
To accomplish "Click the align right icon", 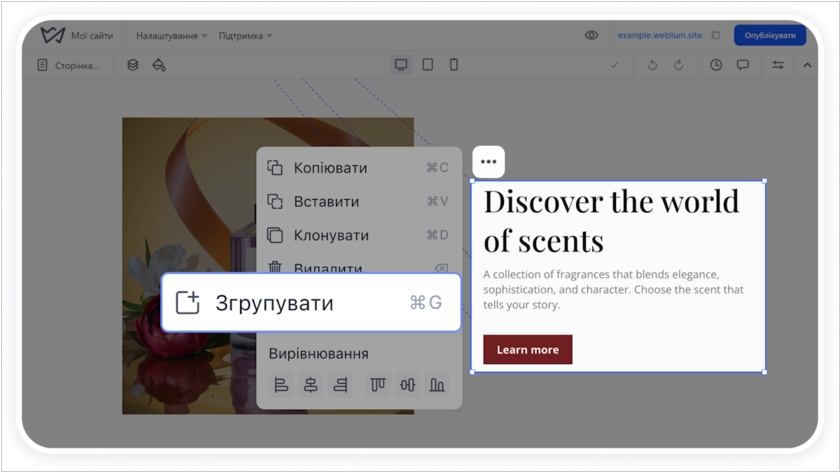I will coord(340,385).
